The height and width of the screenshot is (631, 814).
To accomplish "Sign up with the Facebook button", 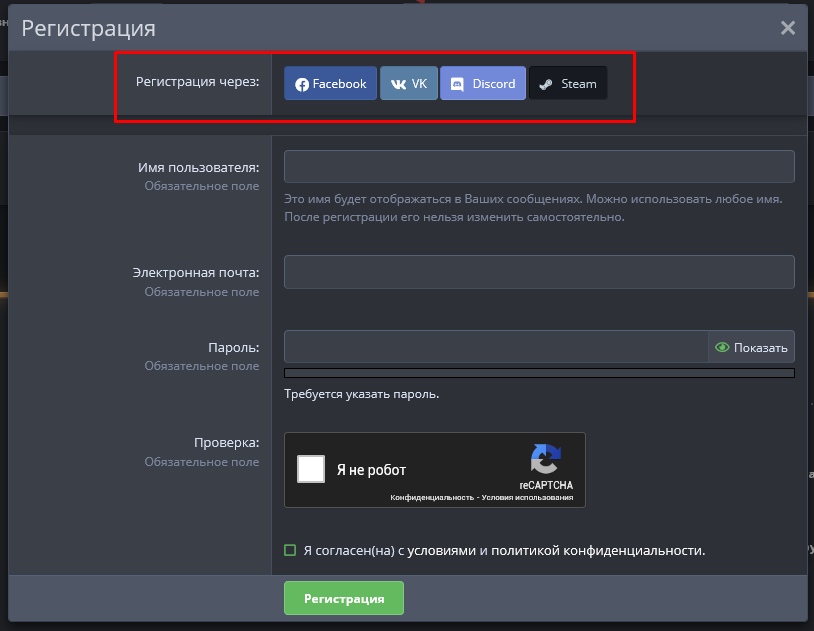I will 330,84.
